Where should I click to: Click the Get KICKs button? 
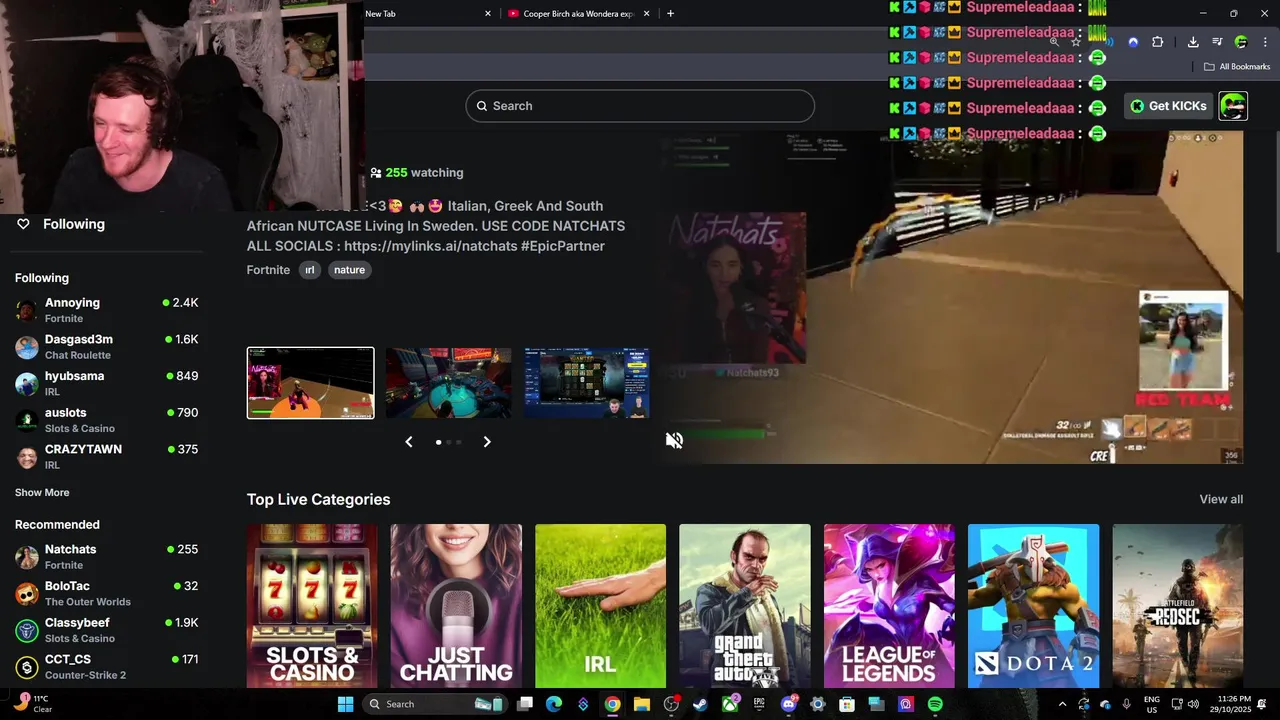pyautogui.click(x=1168, y=106)
